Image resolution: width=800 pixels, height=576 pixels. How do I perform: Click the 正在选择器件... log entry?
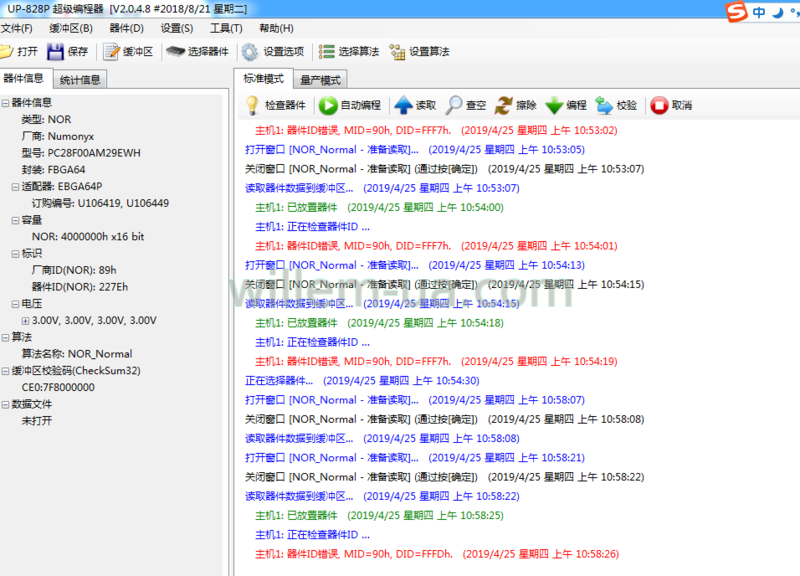click(362, 381)
